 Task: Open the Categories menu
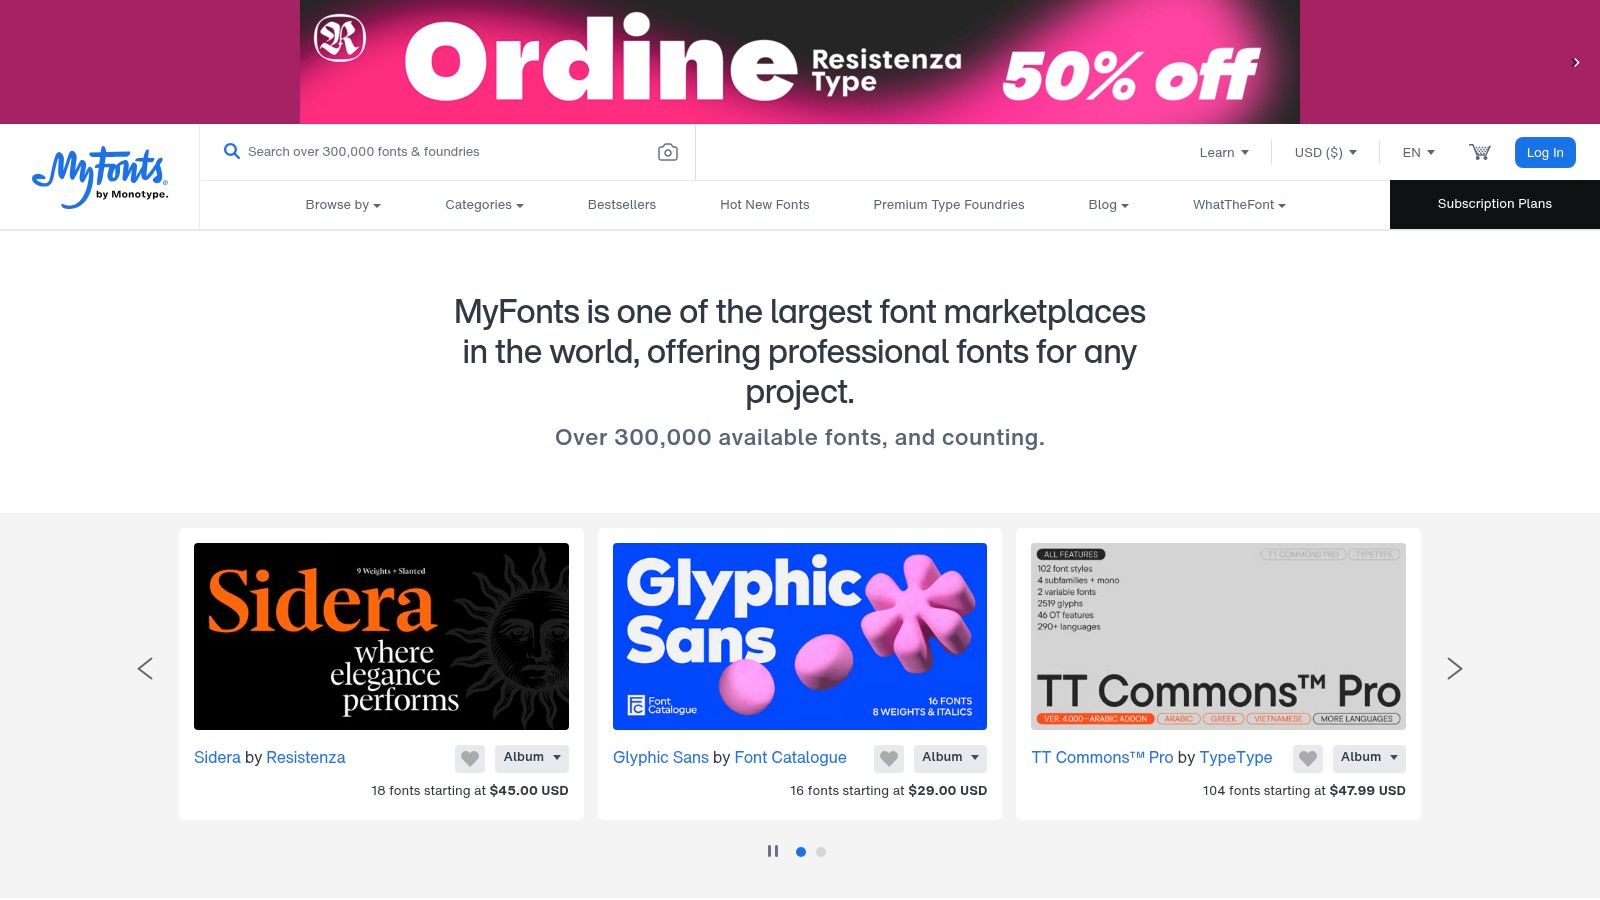(484, 204)
